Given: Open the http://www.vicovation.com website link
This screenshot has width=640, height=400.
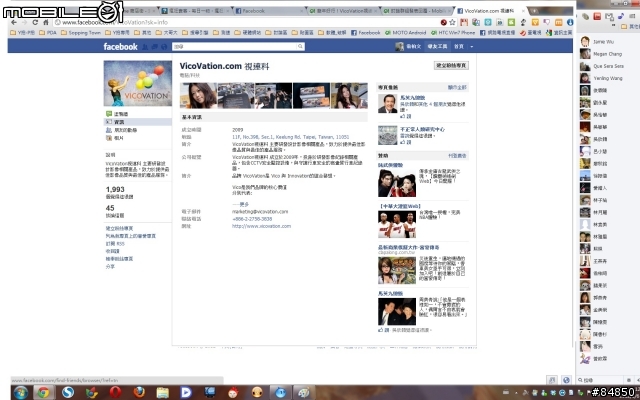Looking at the screenshot, I should coord(261,226).
